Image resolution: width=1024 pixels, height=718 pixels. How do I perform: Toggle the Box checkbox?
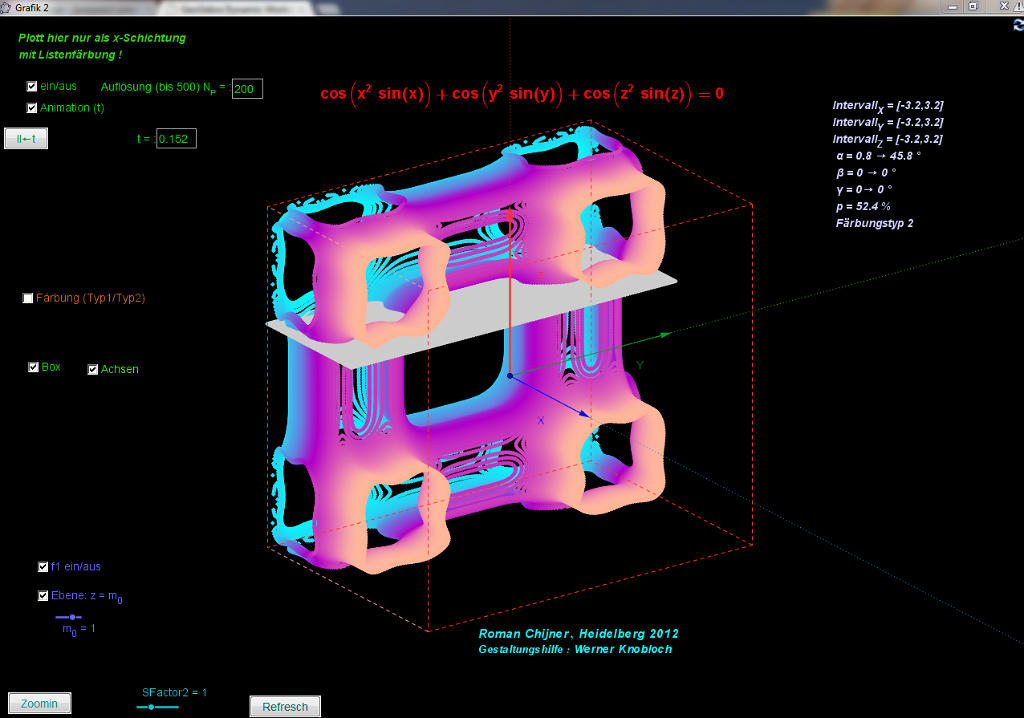pos(33,368)
